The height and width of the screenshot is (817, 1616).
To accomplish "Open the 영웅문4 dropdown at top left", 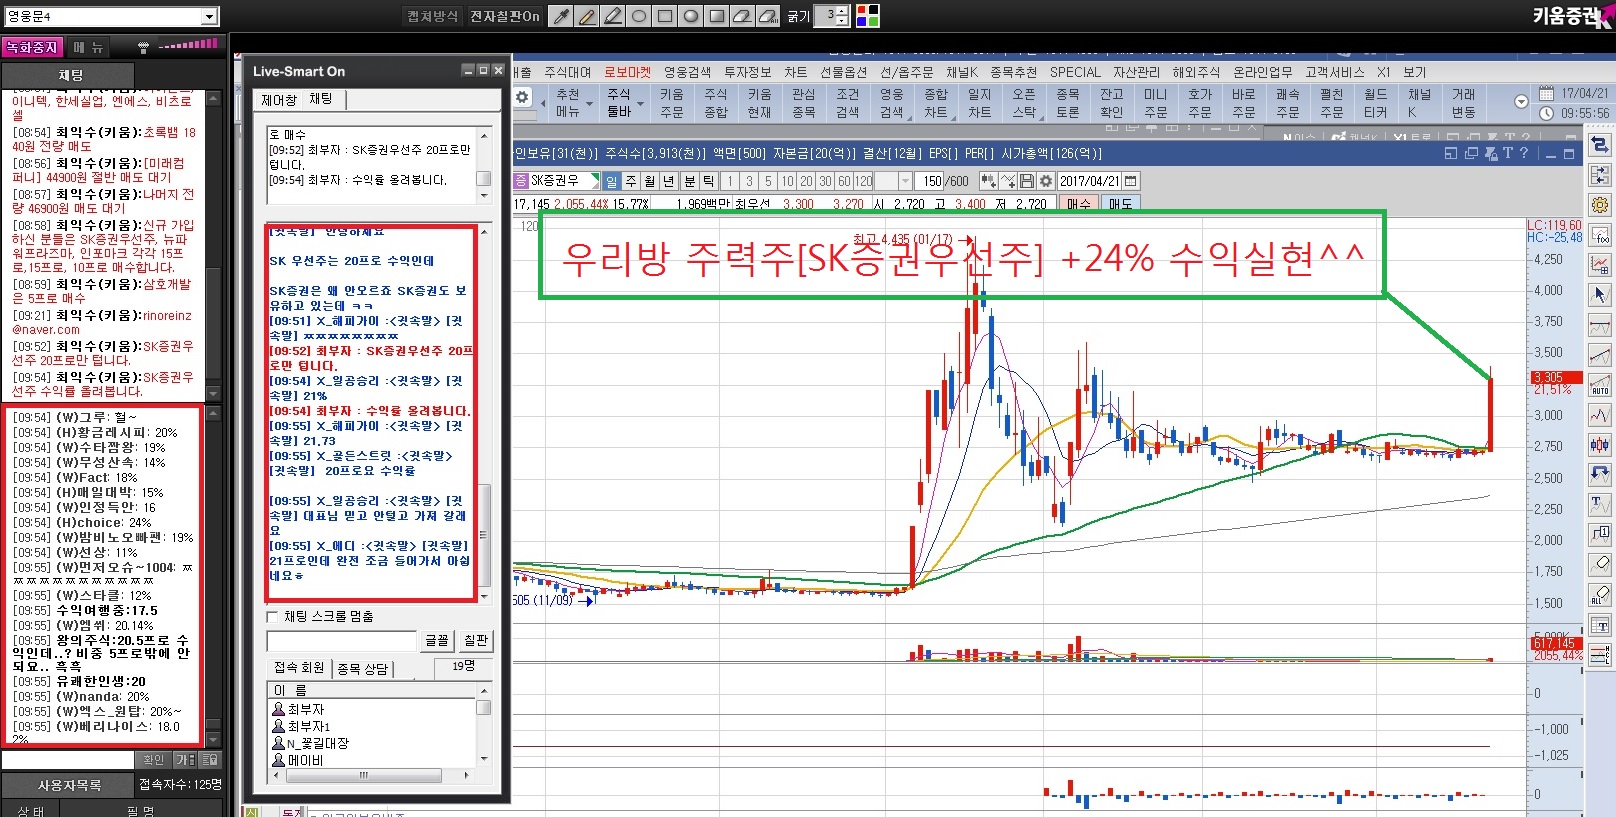I will (x=209, y=16).
